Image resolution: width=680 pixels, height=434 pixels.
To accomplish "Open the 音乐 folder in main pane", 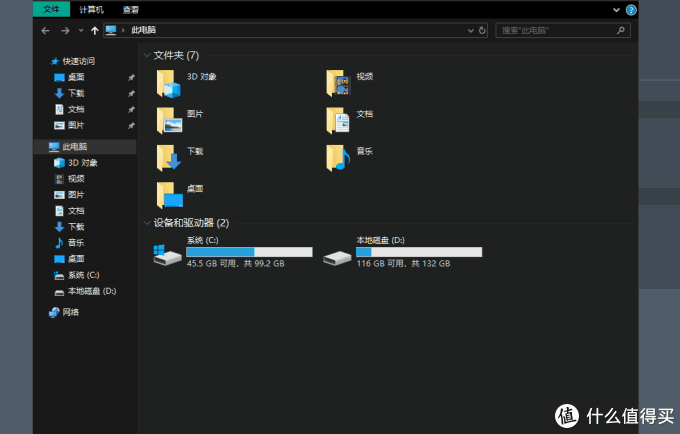I will pos(338,158).
